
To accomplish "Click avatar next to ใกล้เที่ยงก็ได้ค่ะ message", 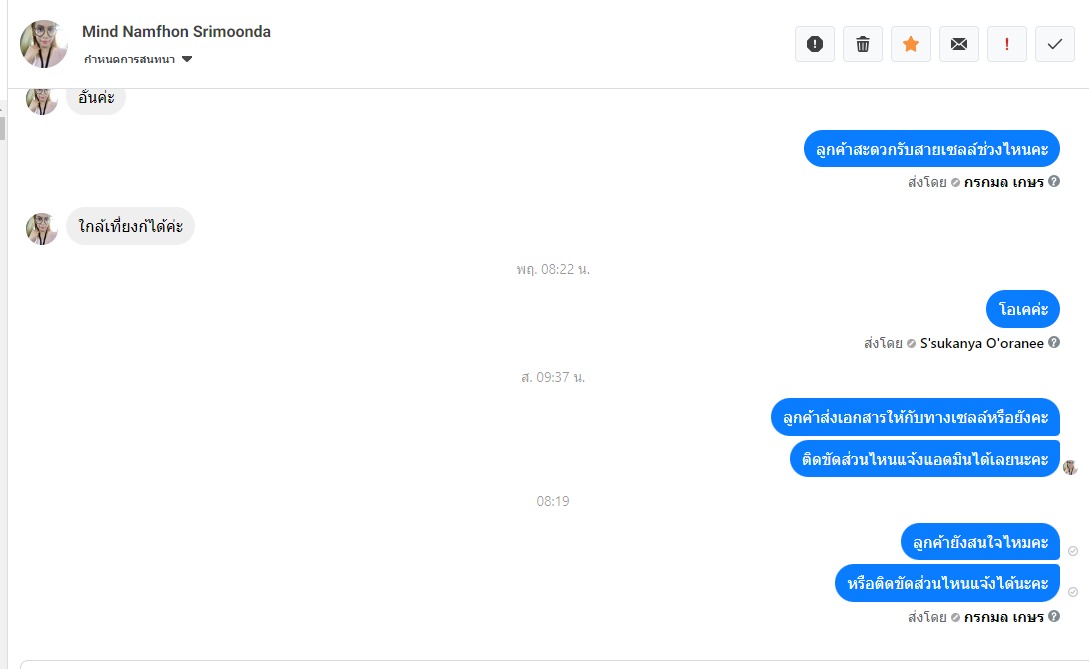I will [42, 229].
